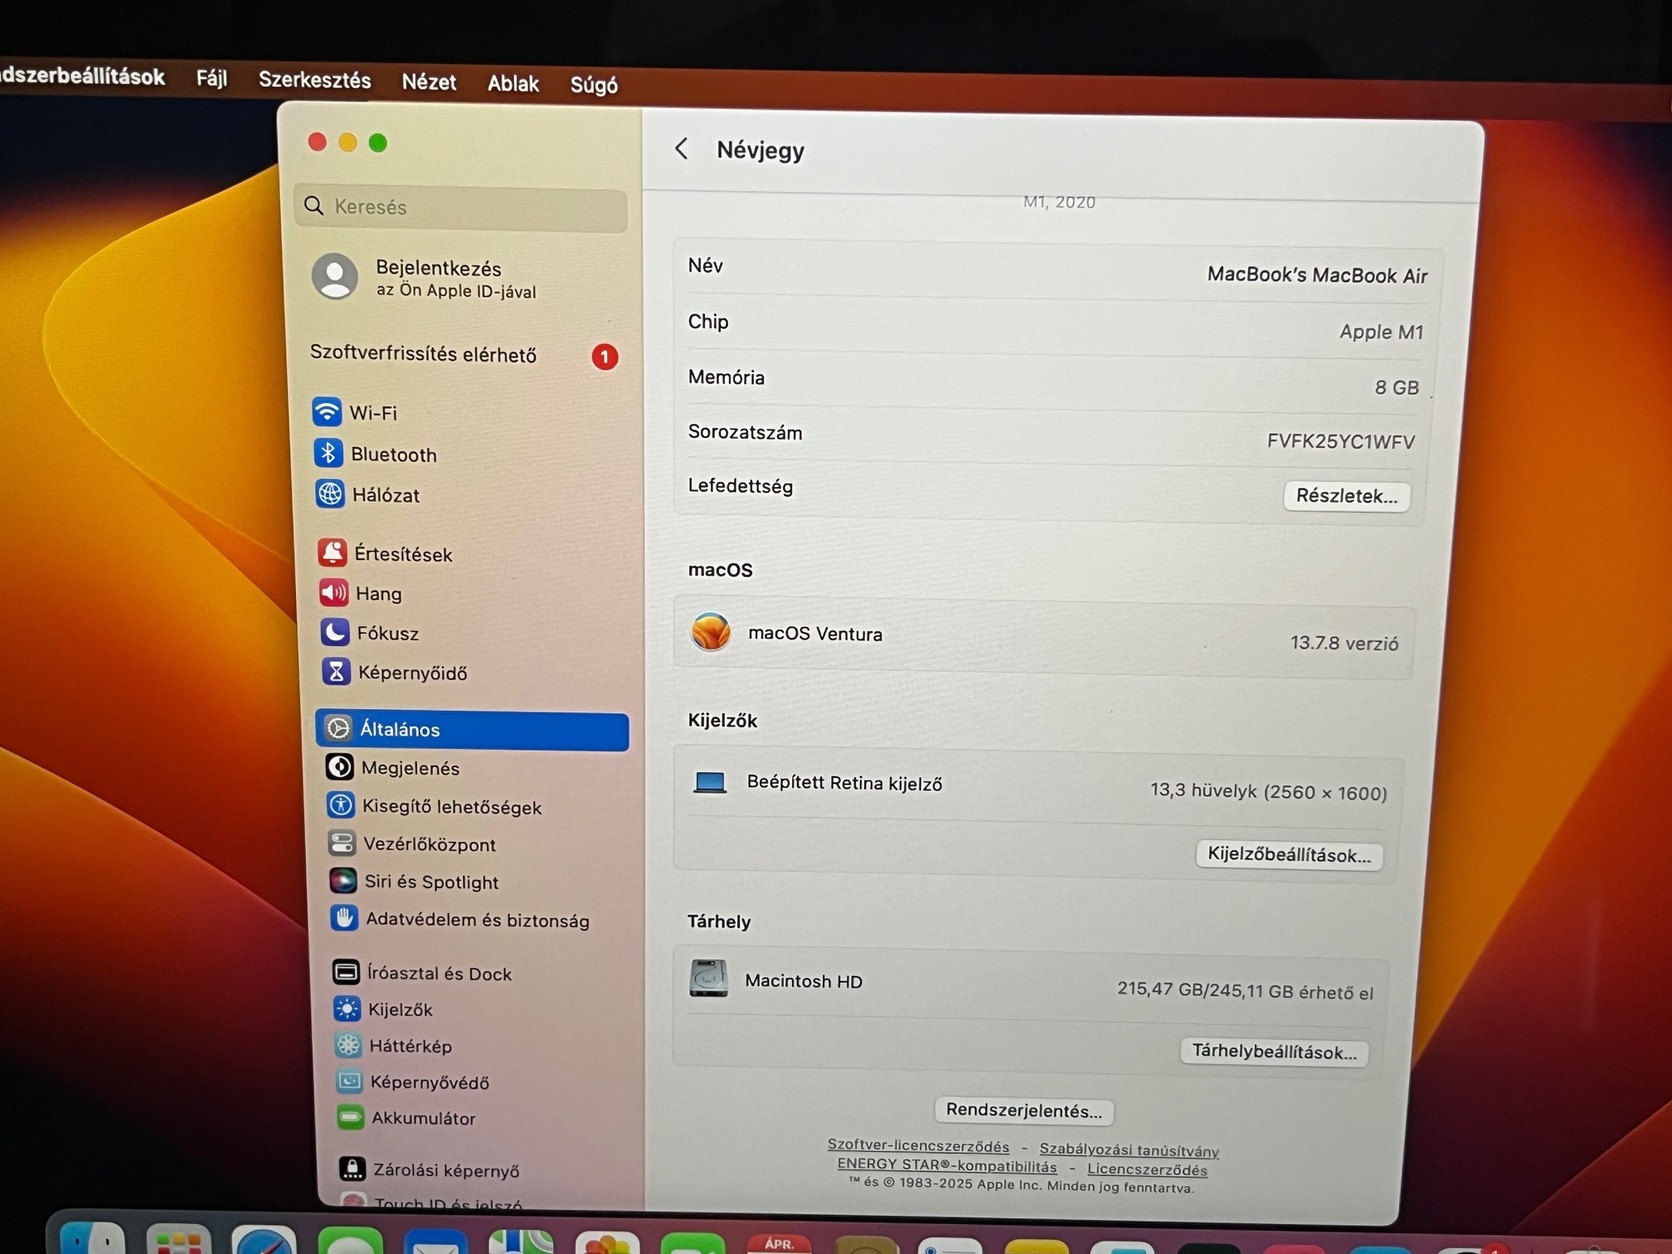Select the Hálózat globe icon

330,493
